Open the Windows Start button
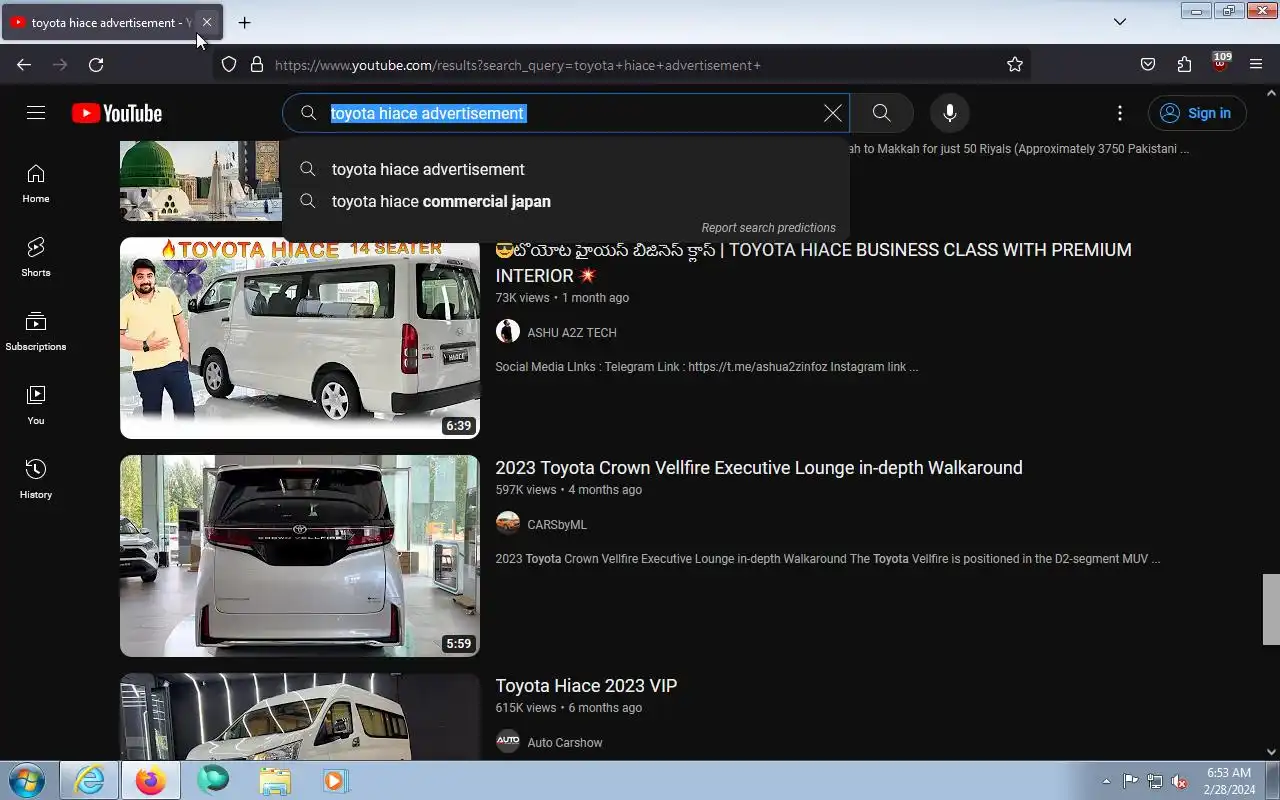Viewport: 1280px width, 800px height. (x=27, y=780)
